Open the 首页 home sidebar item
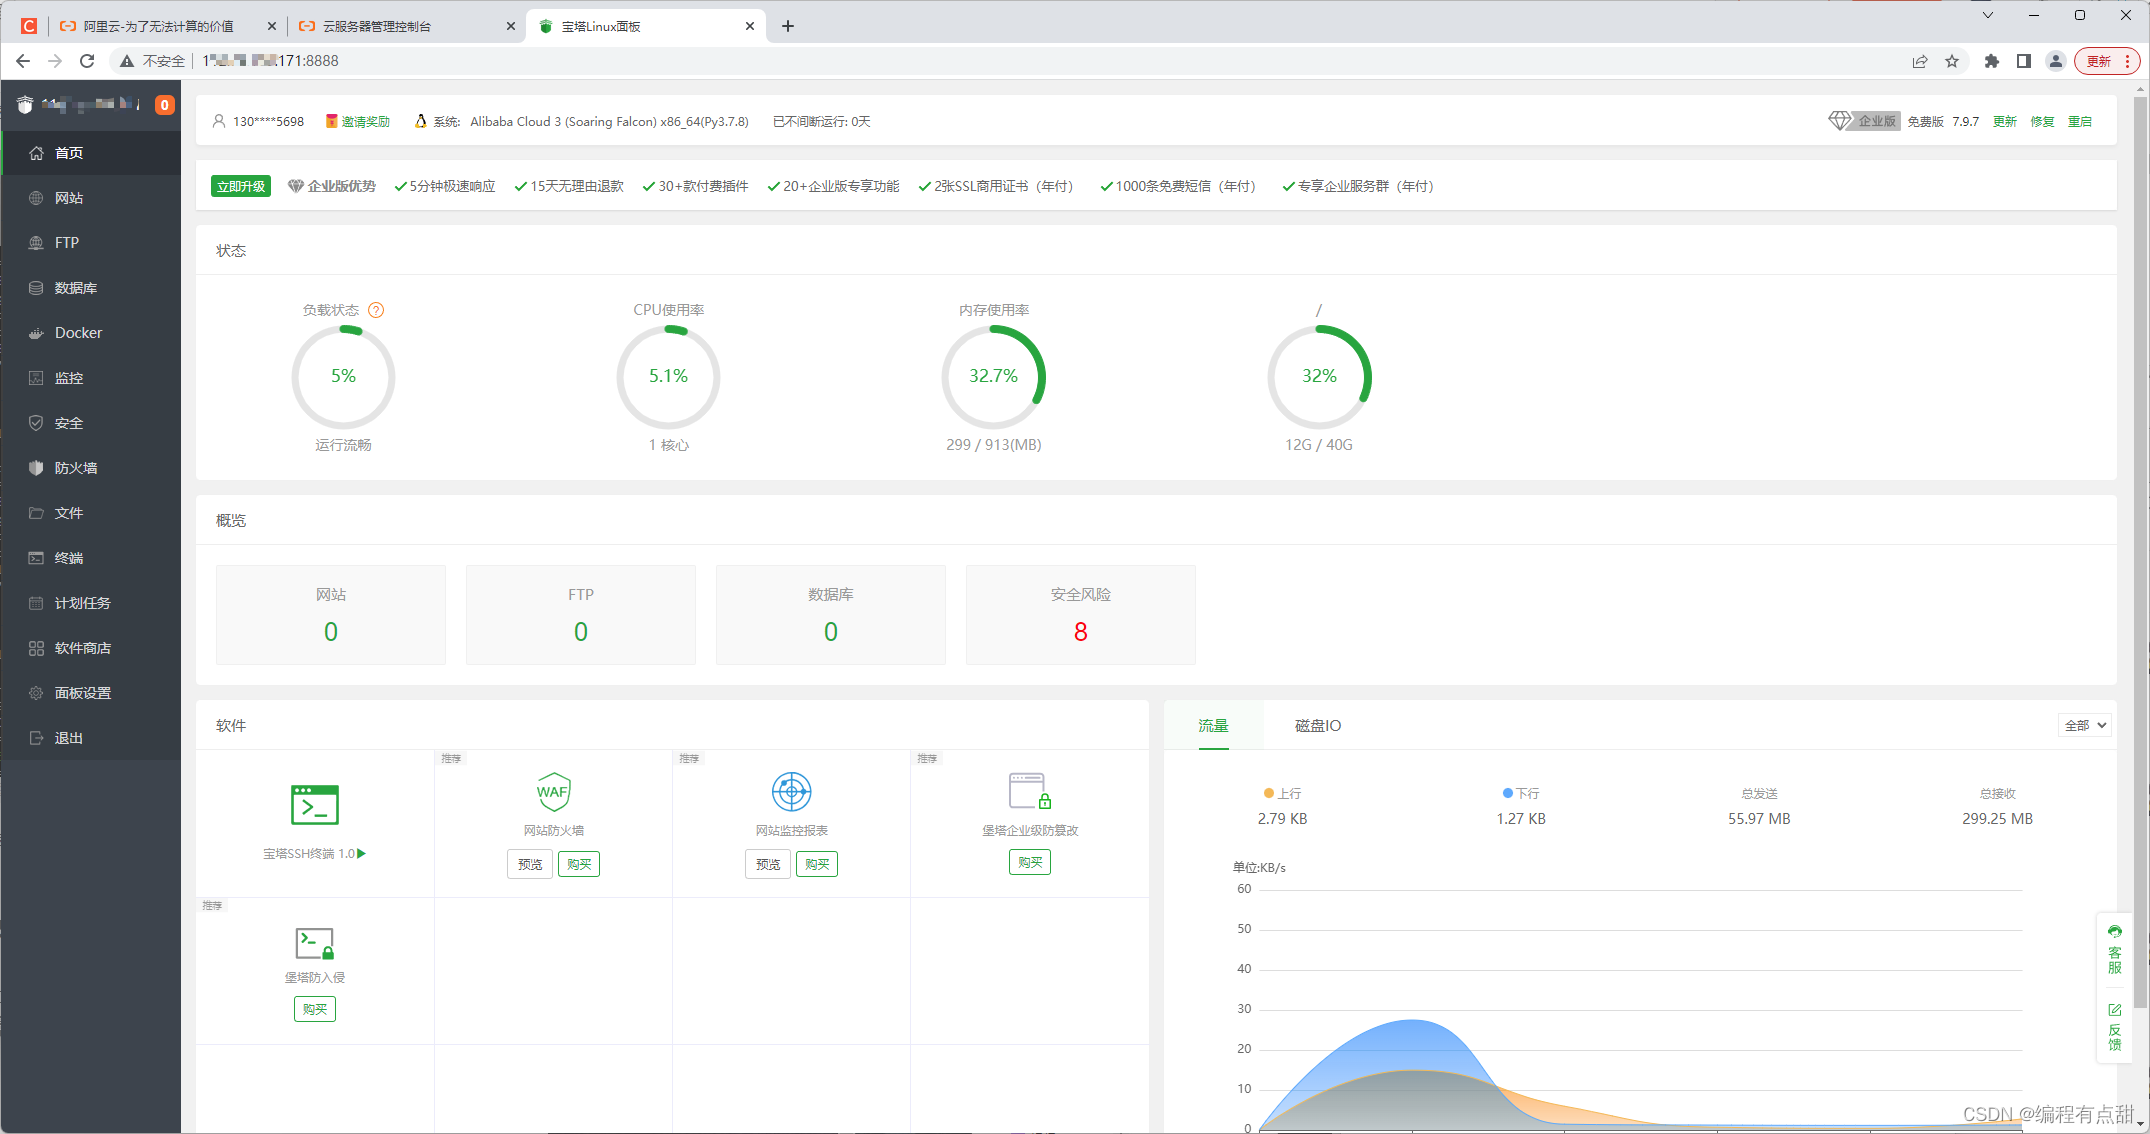Image resolution: width=2150 pixels, height=1134 pixels. tap(91, 153)
